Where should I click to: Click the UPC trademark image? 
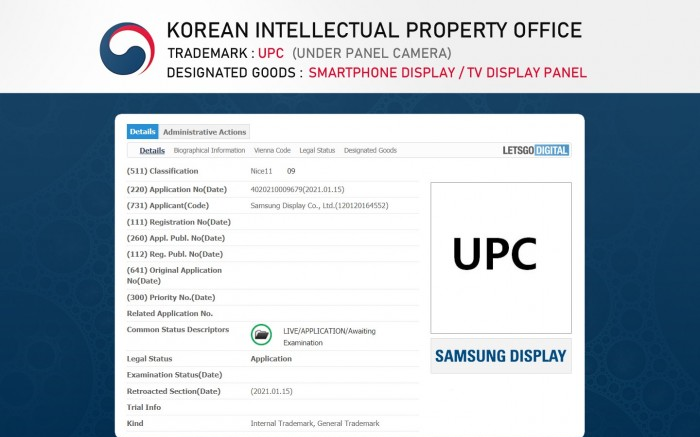pyautogui.click(x=501, y=258)
